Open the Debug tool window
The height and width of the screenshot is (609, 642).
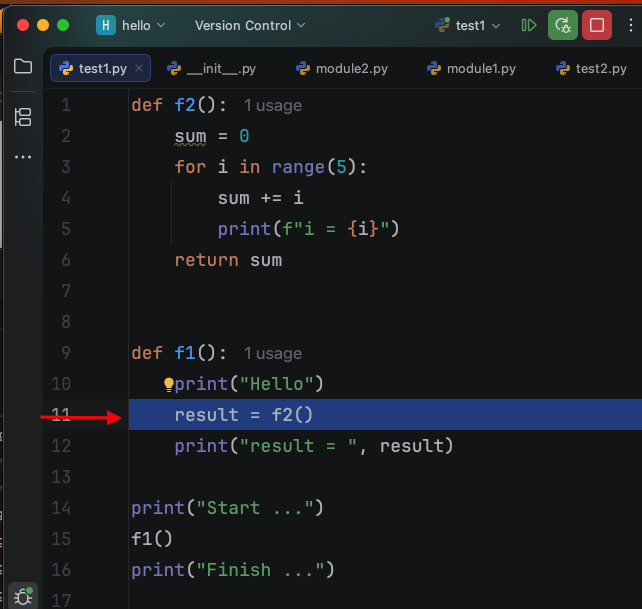[23, 597]
